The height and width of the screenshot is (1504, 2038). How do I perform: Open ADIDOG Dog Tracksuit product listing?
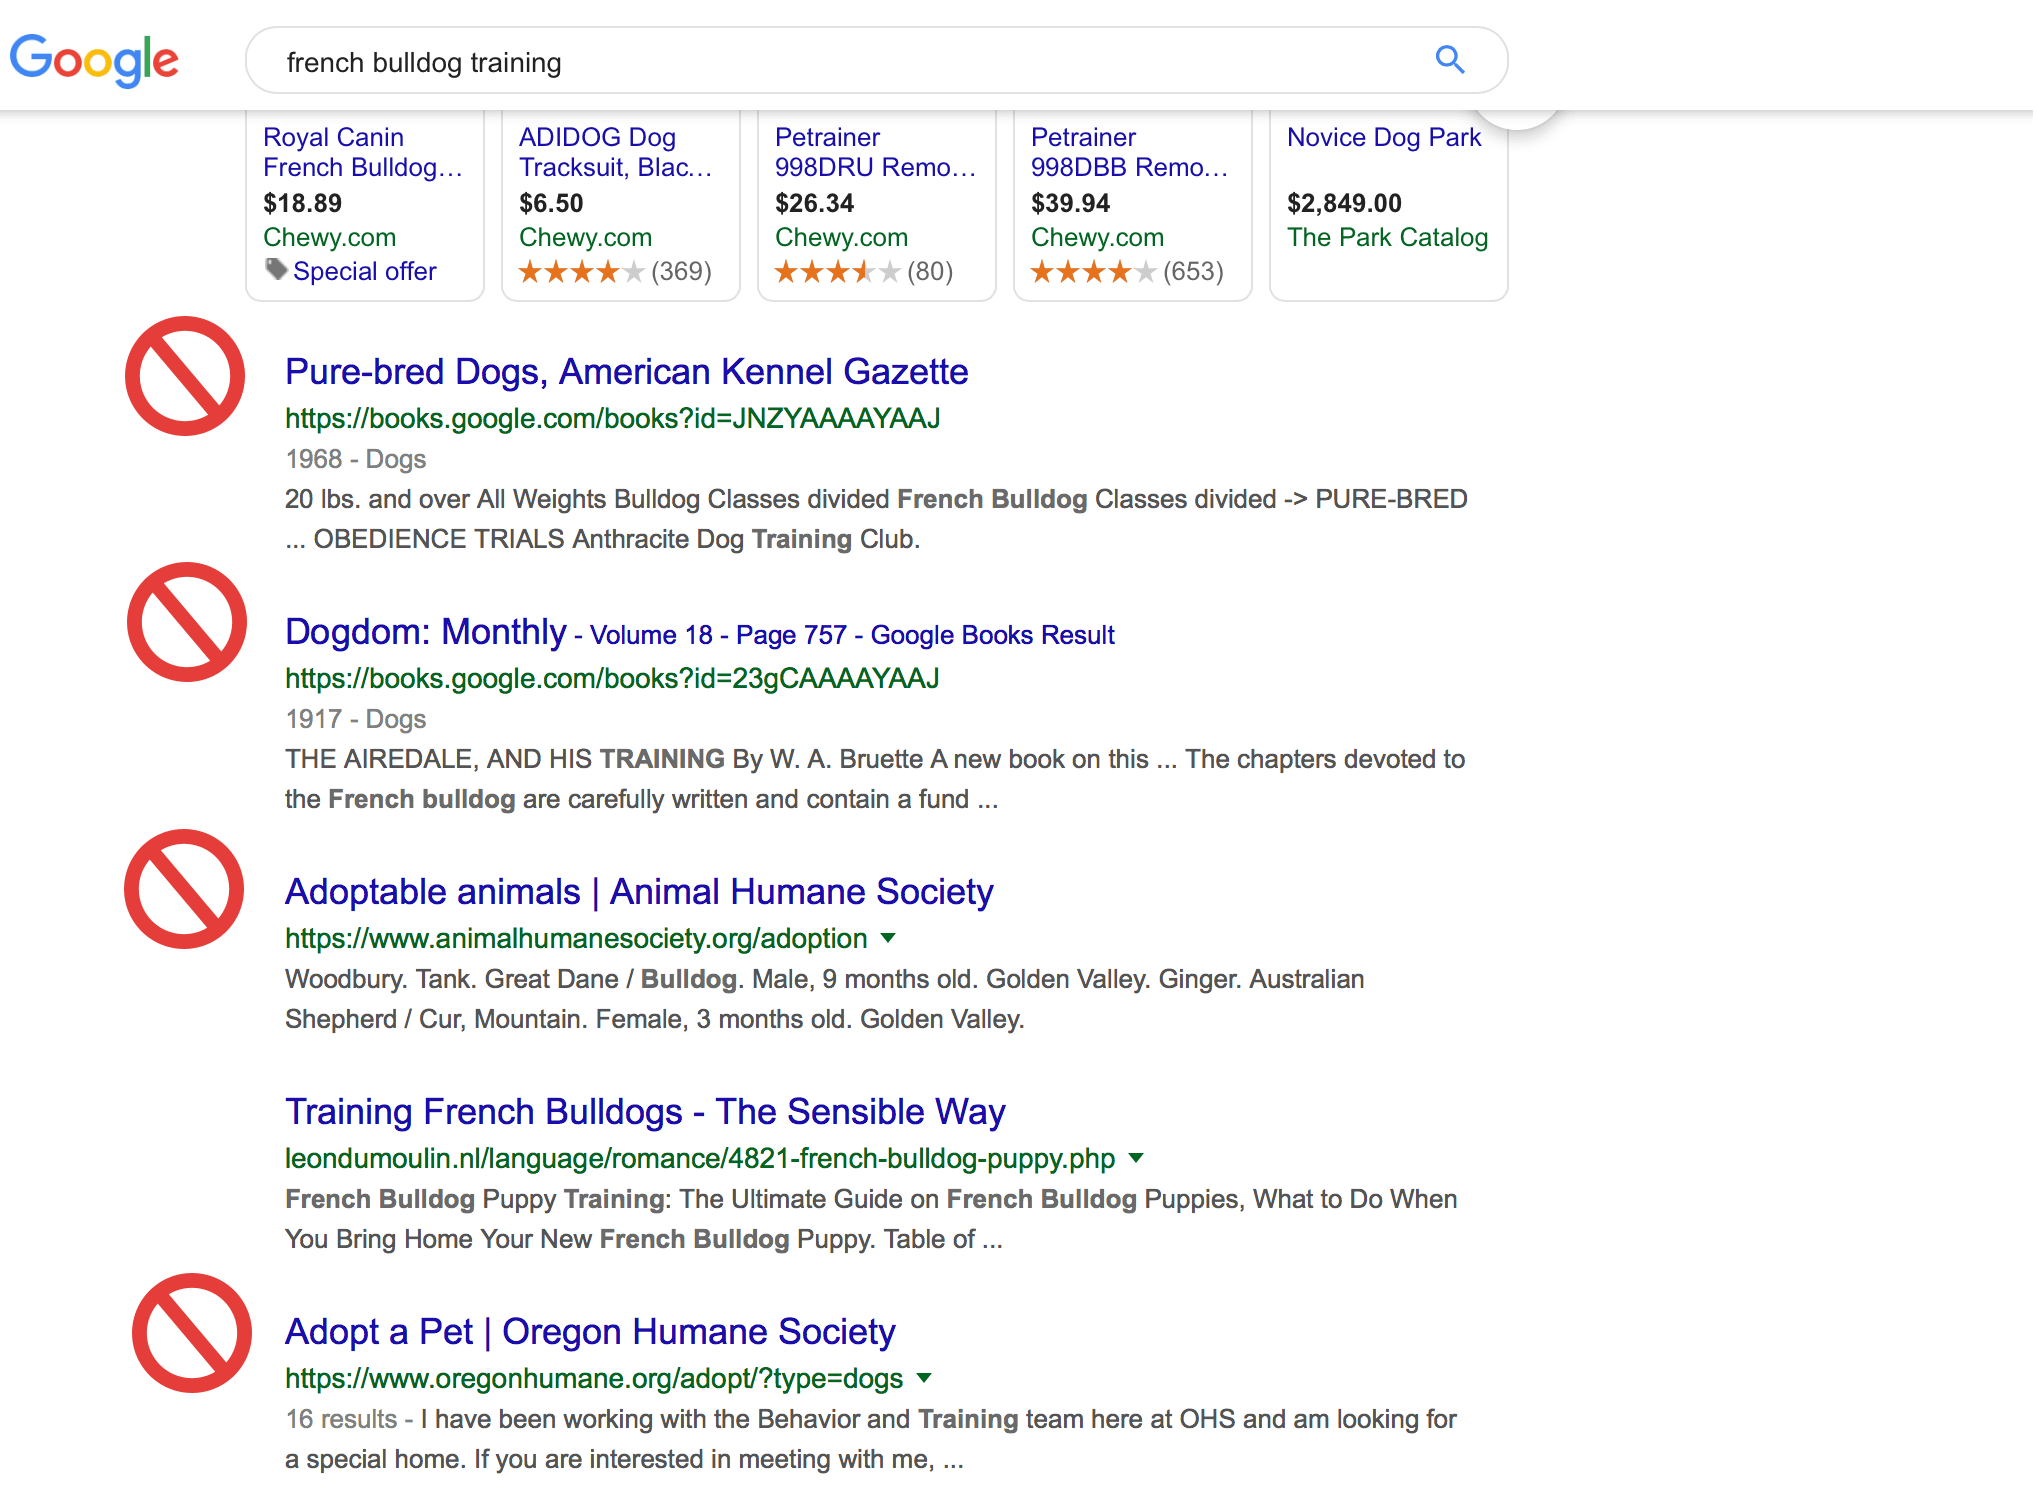click(x=615, y=152)
